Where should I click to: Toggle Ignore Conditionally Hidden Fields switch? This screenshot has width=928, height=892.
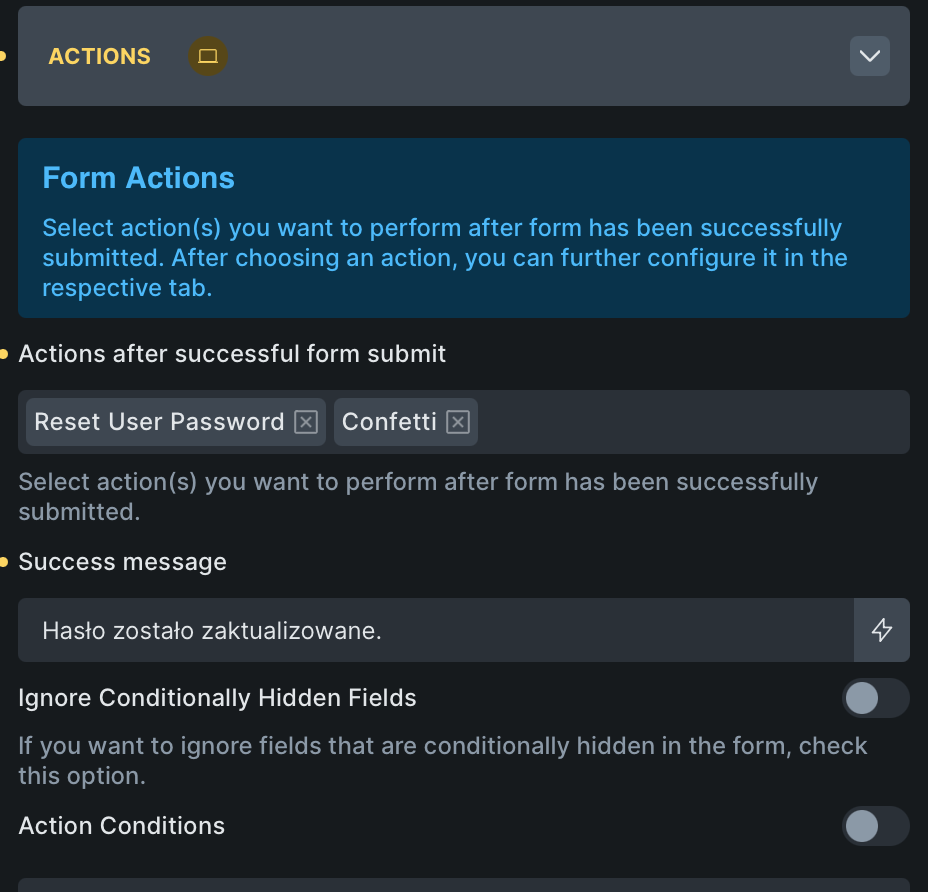pyautogui.click(x=875, y=698)
